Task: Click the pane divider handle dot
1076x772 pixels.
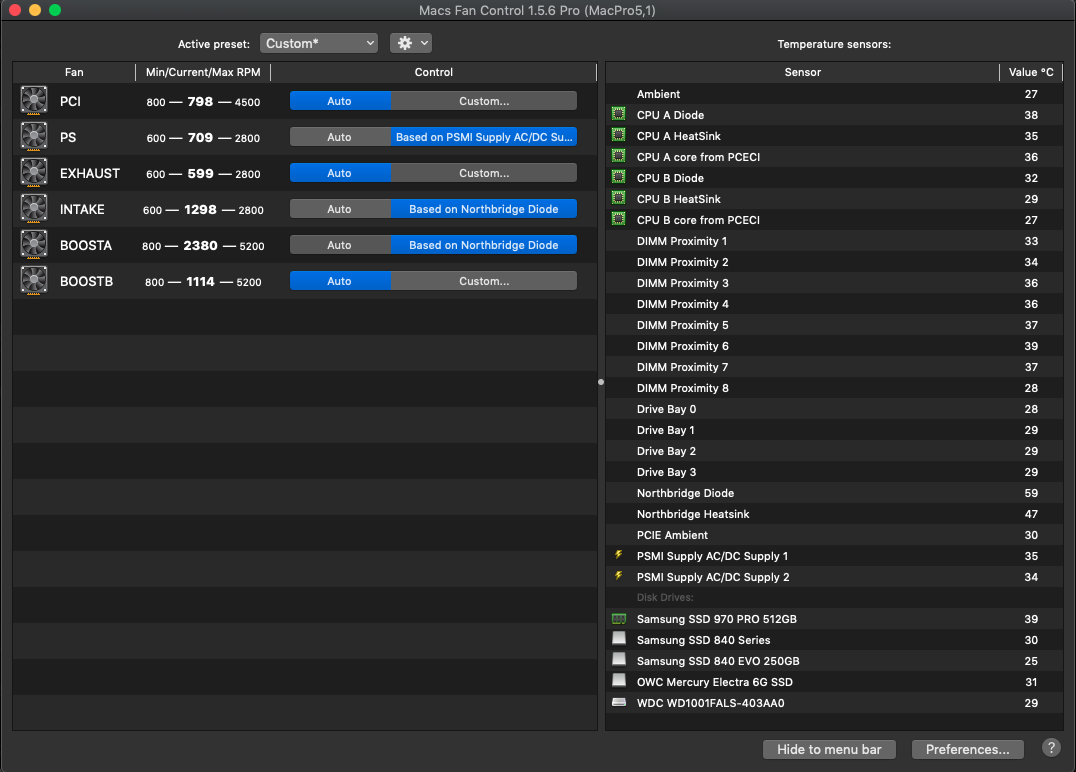Action: tap(601, 382)
